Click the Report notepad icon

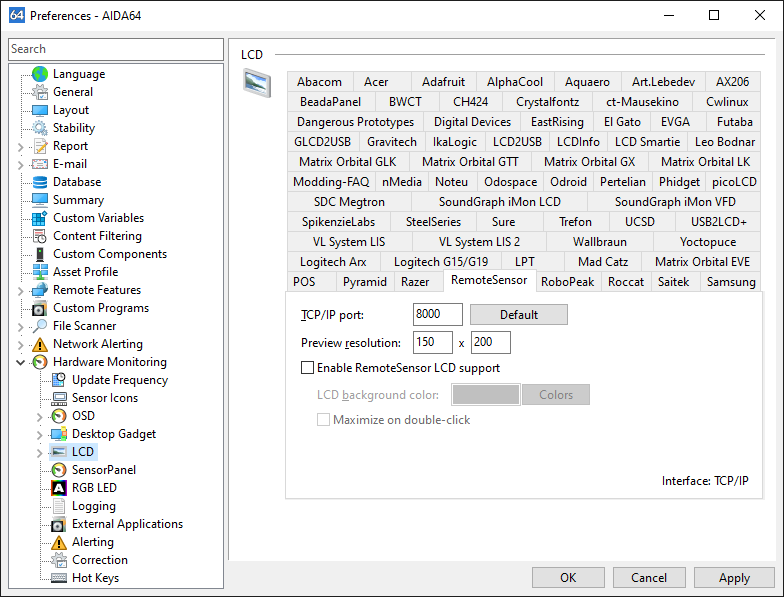40,146
